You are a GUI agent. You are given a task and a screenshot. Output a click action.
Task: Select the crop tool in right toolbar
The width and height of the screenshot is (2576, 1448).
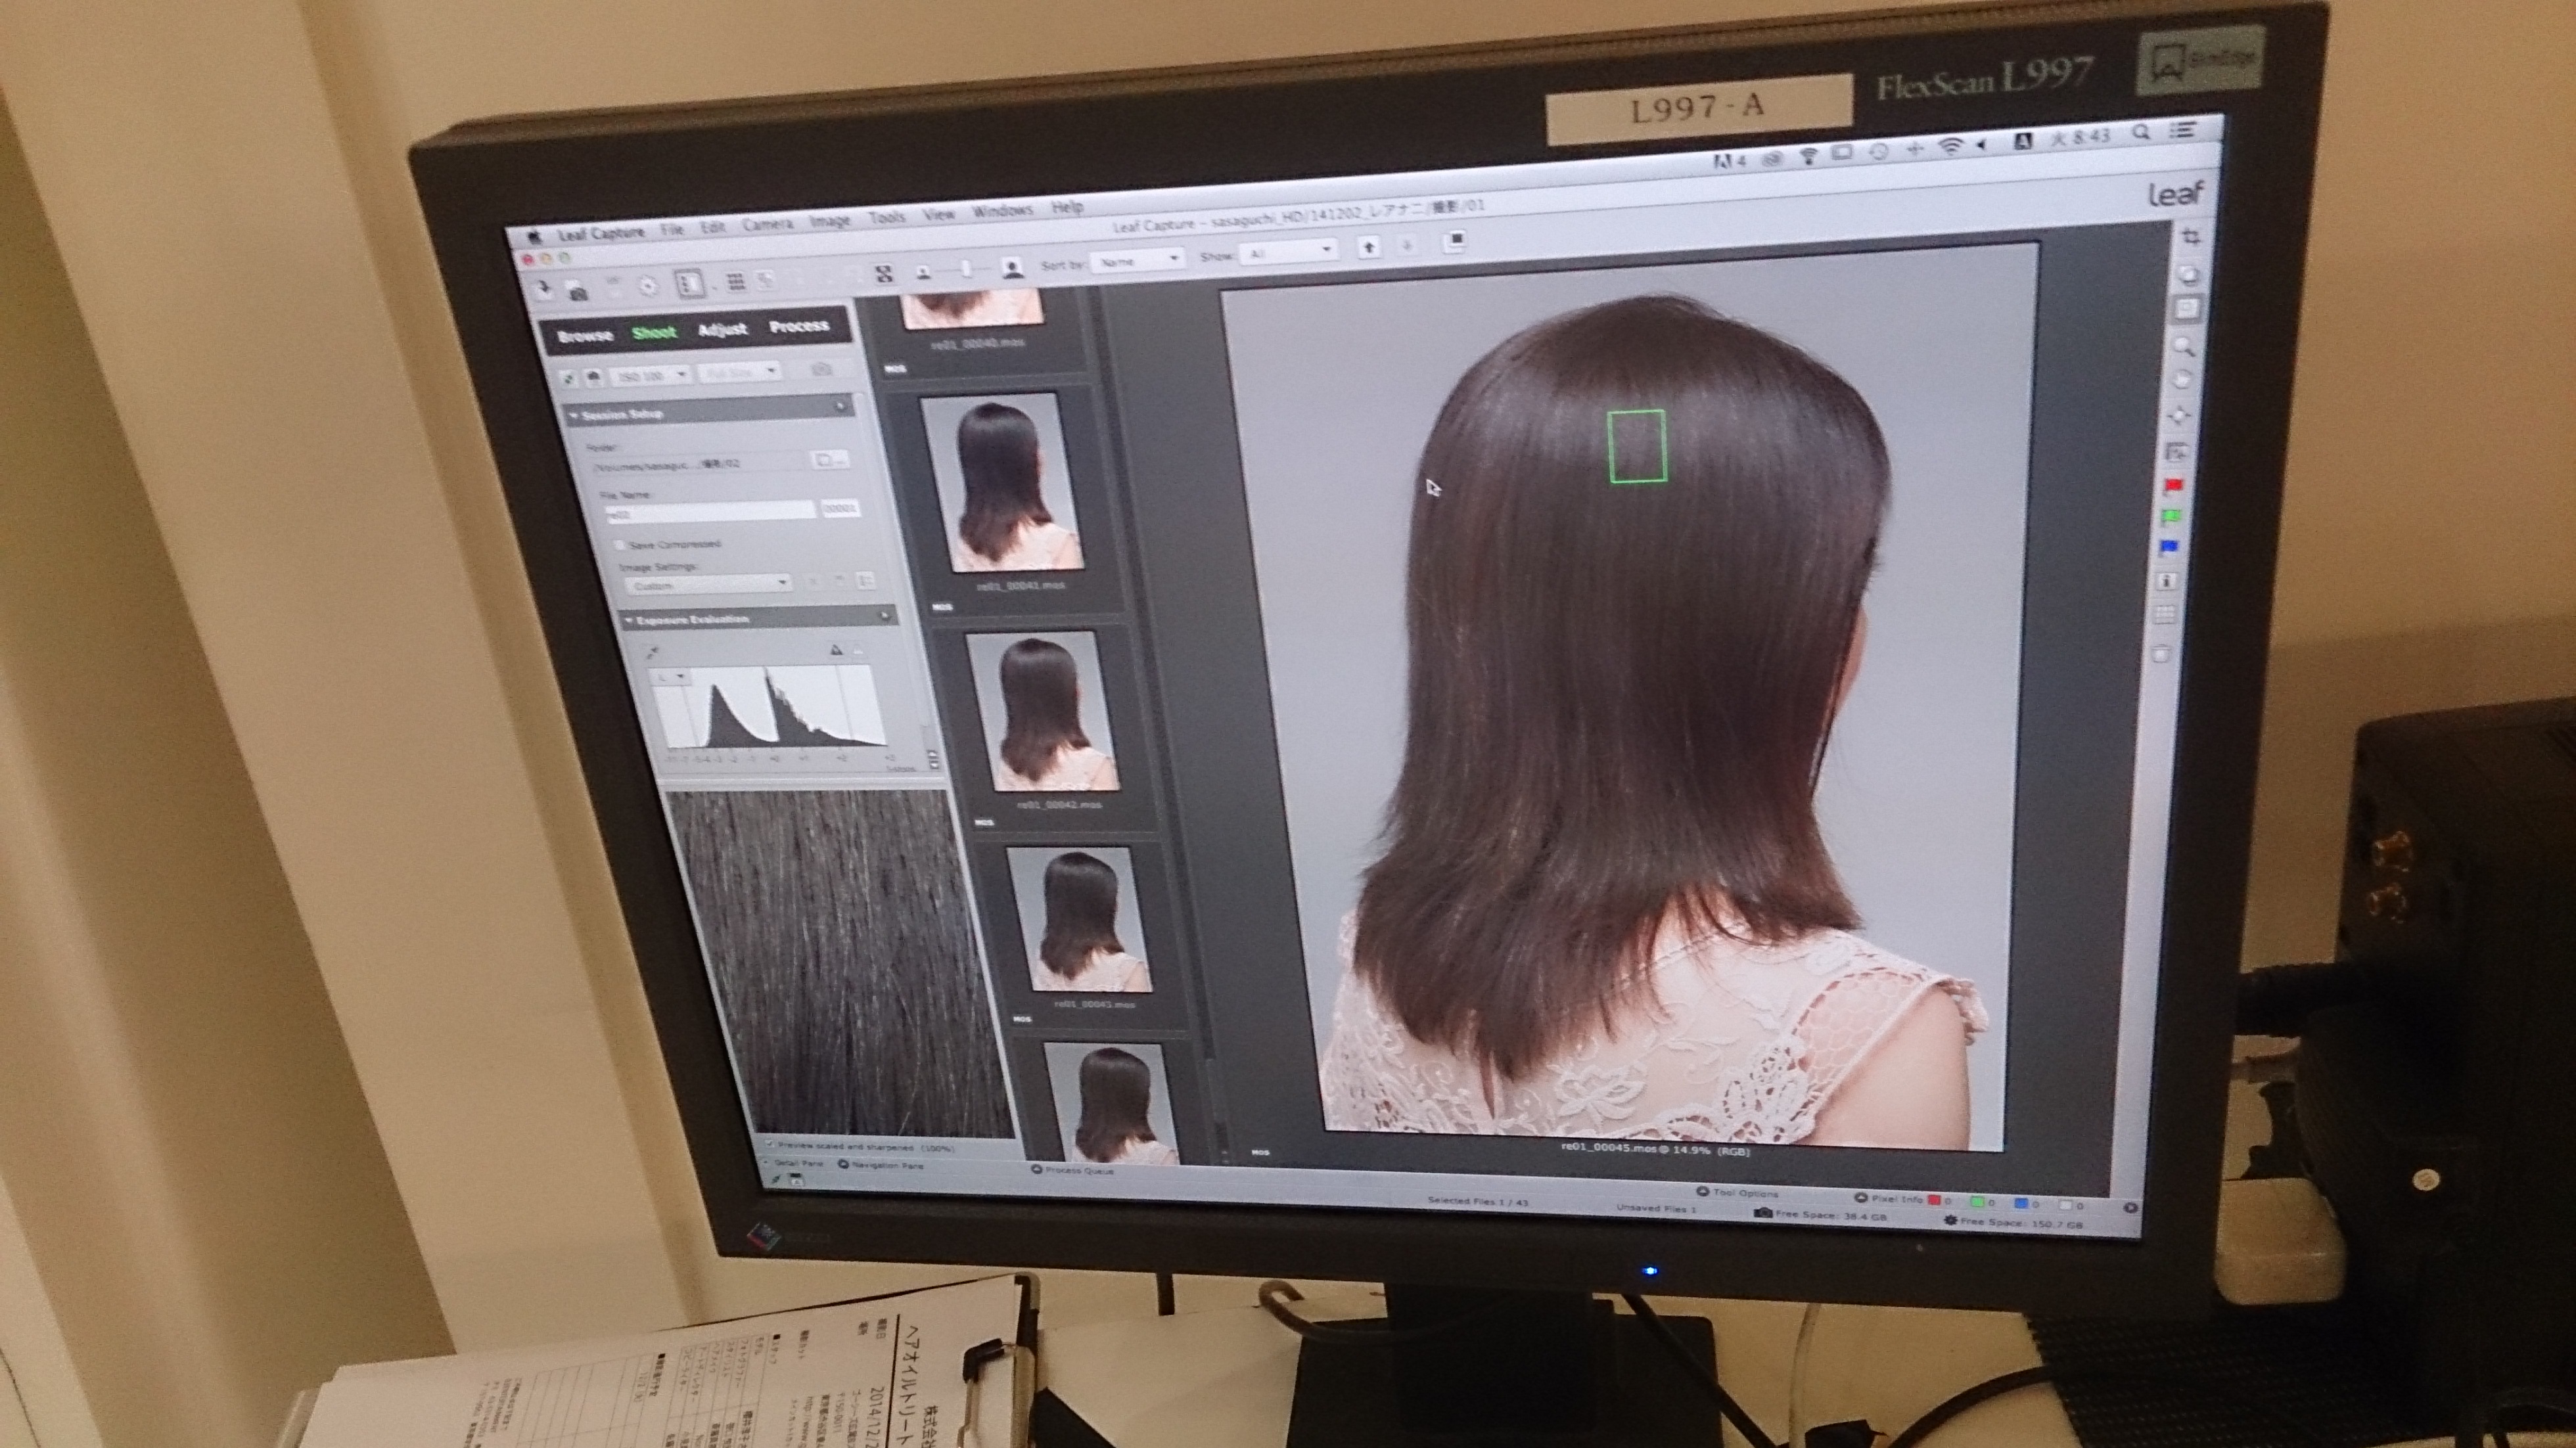tap(2192, 237)
